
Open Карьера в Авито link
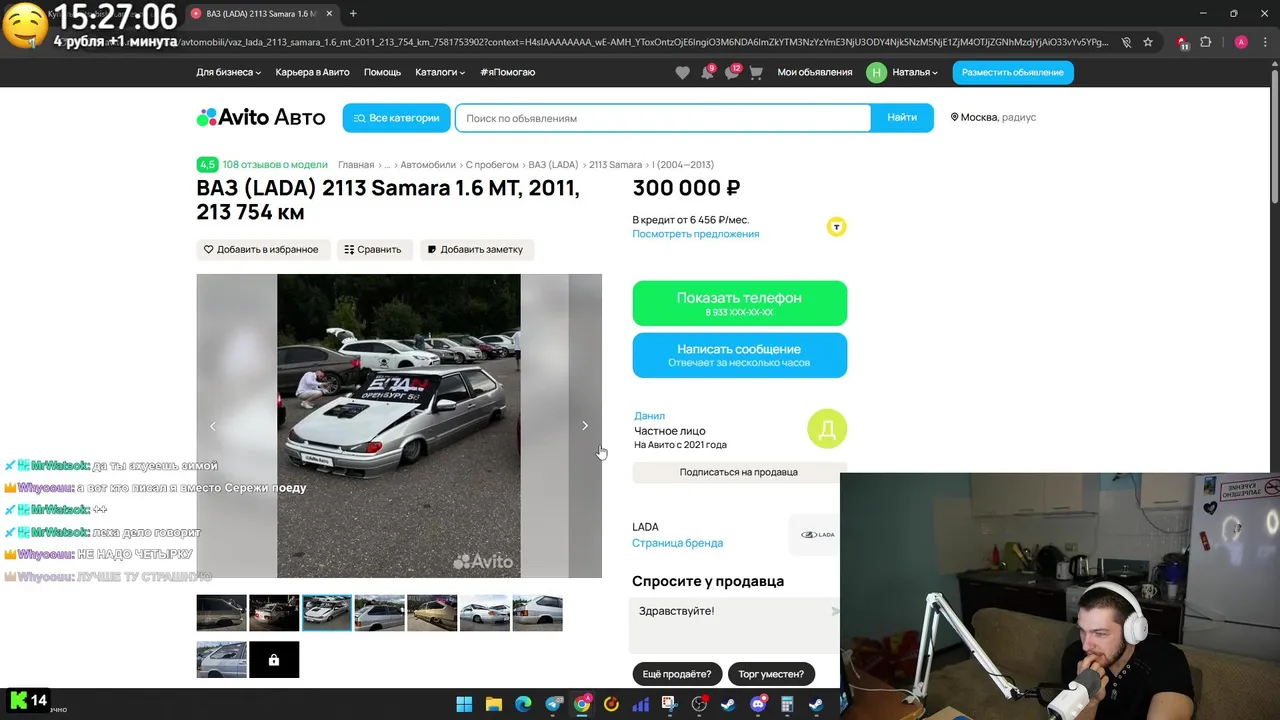point(312,72)
